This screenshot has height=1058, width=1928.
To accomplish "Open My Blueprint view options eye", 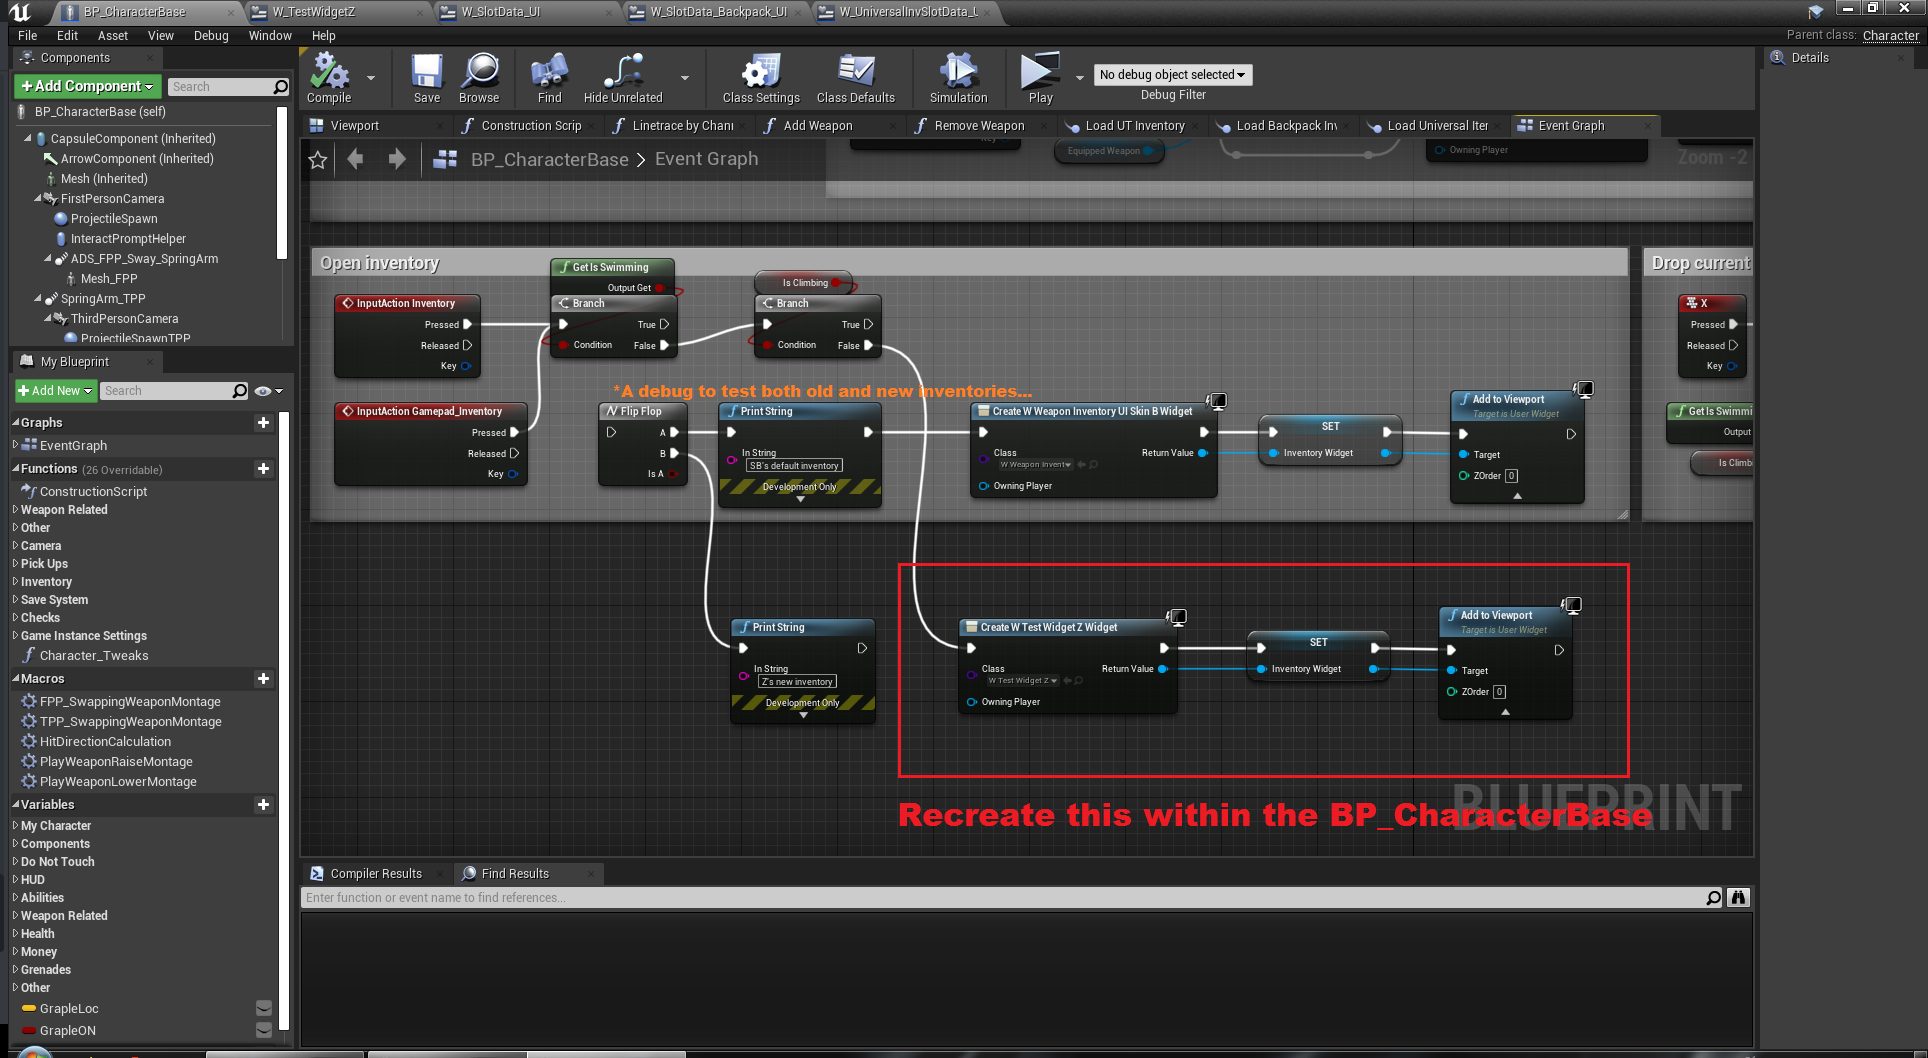I will (267, 391).
